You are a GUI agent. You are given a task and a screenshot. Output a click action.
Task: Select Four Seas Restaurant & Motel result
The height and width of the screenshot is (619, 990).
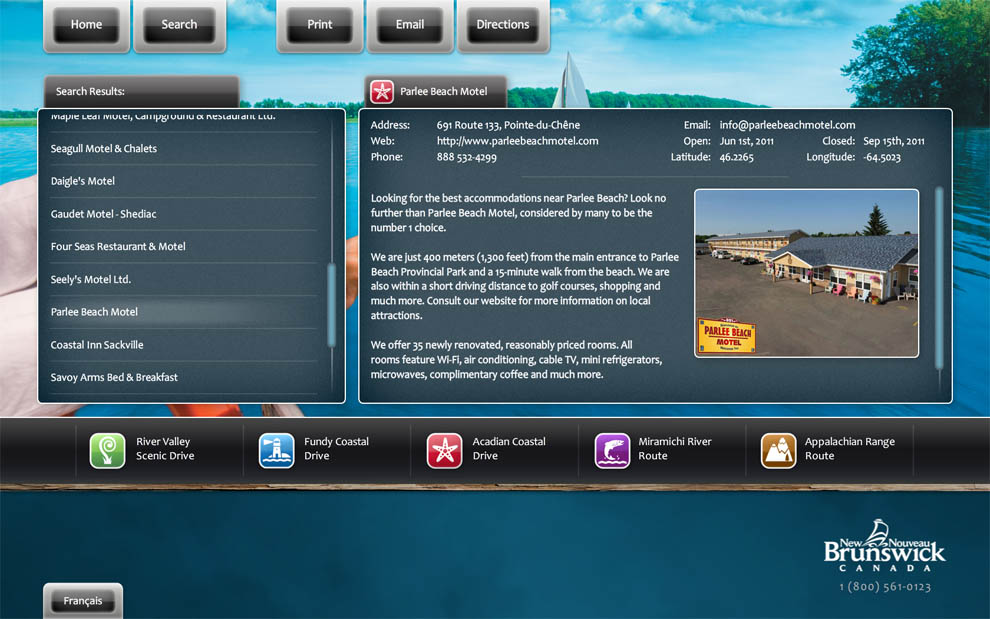pos(184,246)
